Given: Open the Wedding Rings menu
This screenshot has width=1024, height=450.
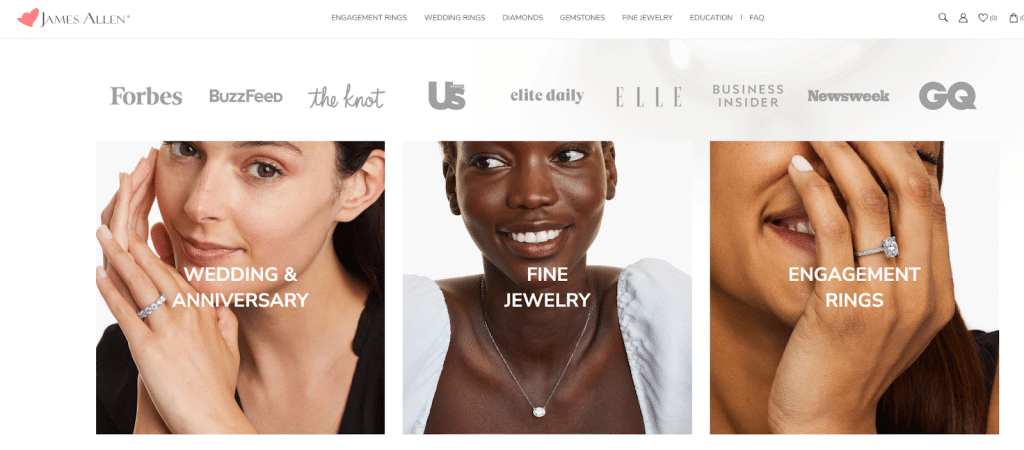Looking at the screenshot, I should click(x=455, y=18).
